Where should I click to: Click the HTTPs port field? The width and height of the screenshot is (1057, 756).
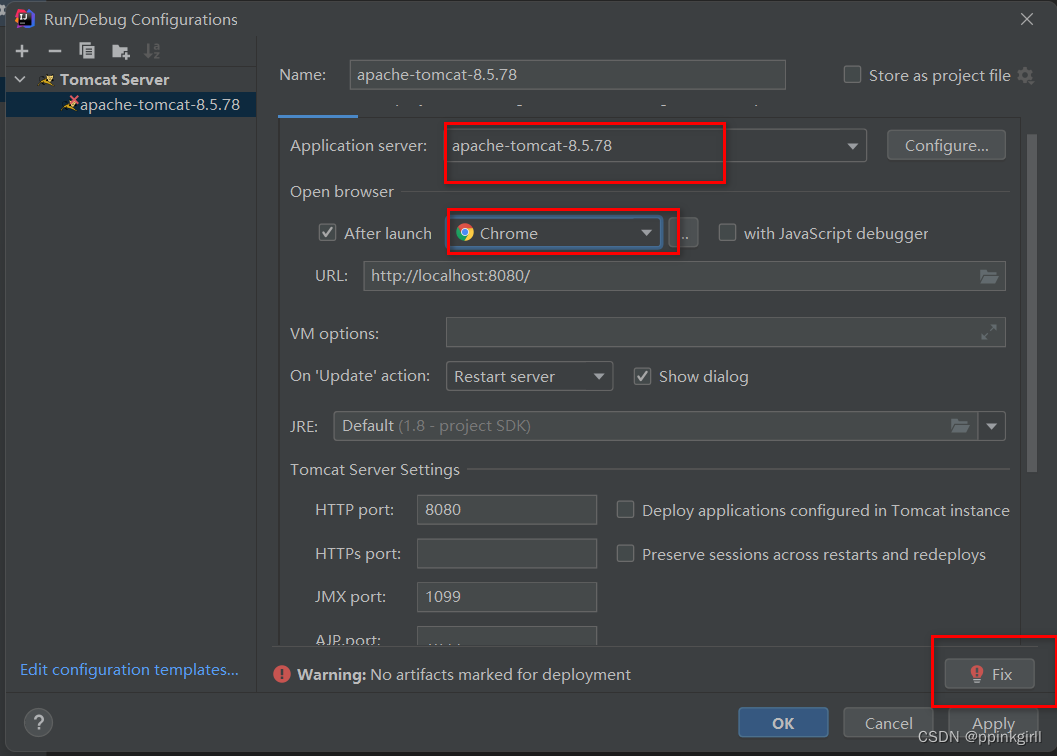(507, 554)
